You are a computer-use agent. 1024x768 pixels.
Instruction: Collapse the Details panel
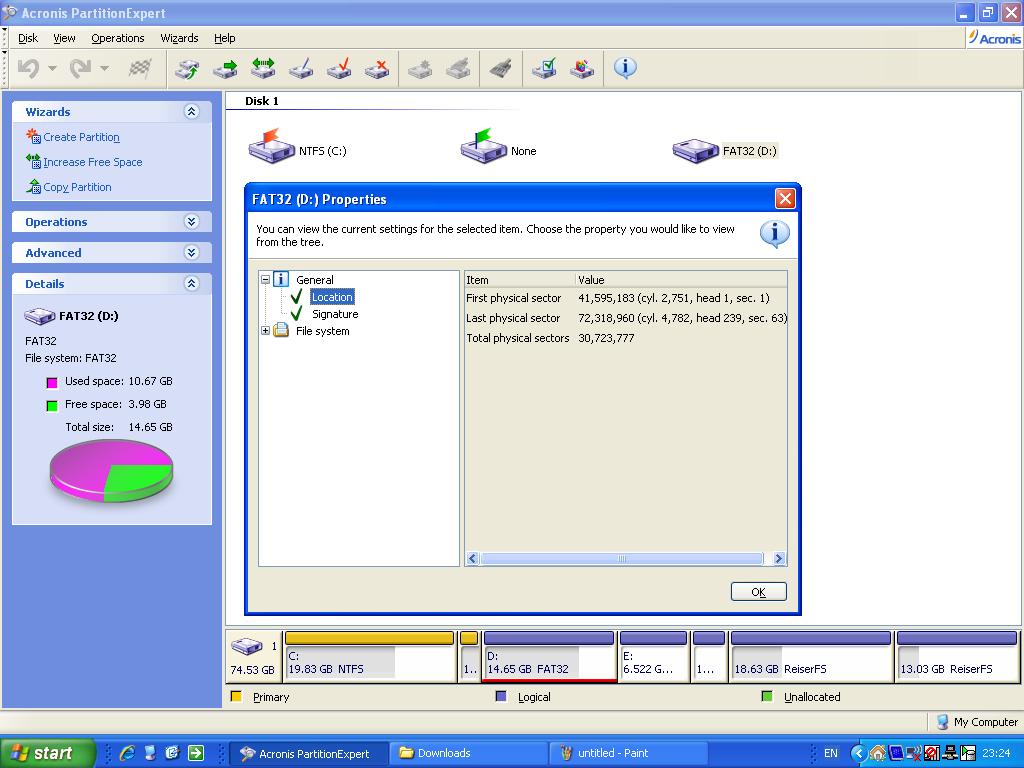point(191,283)
